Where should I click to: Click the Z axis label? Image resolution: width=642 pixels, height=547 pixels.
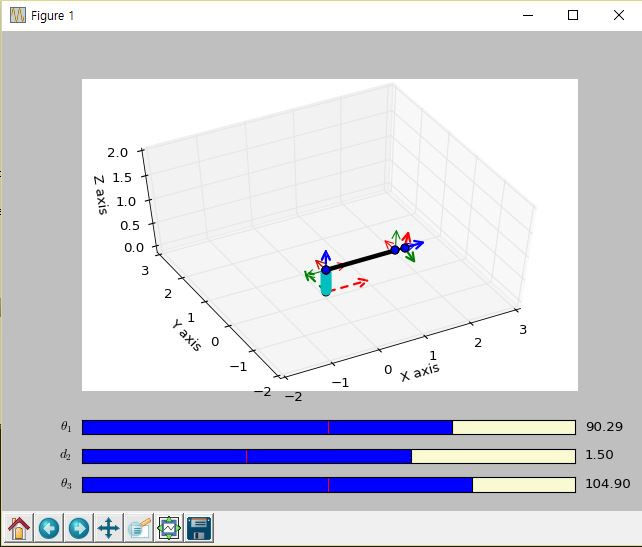(x=100, y=195)
